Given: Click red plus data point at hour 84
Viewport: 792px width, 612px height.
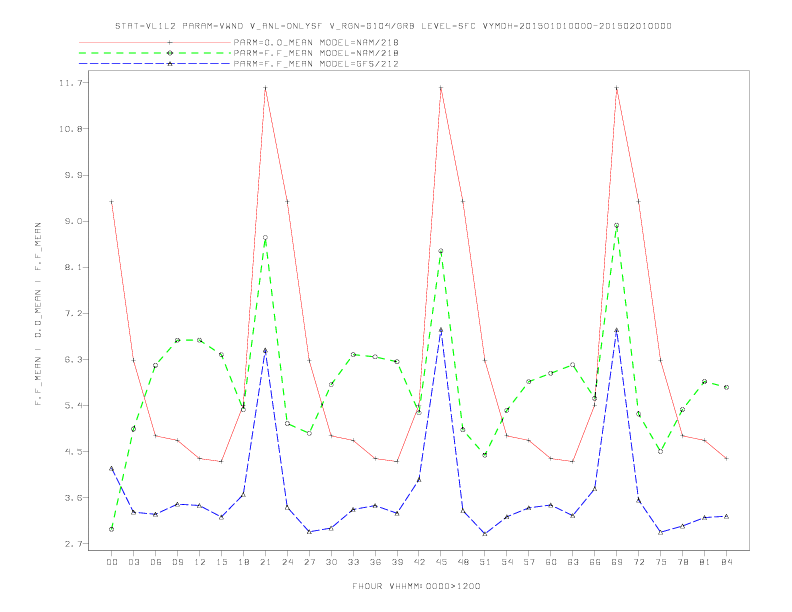Looking at the screenshot, I should [x=727, y=458].
